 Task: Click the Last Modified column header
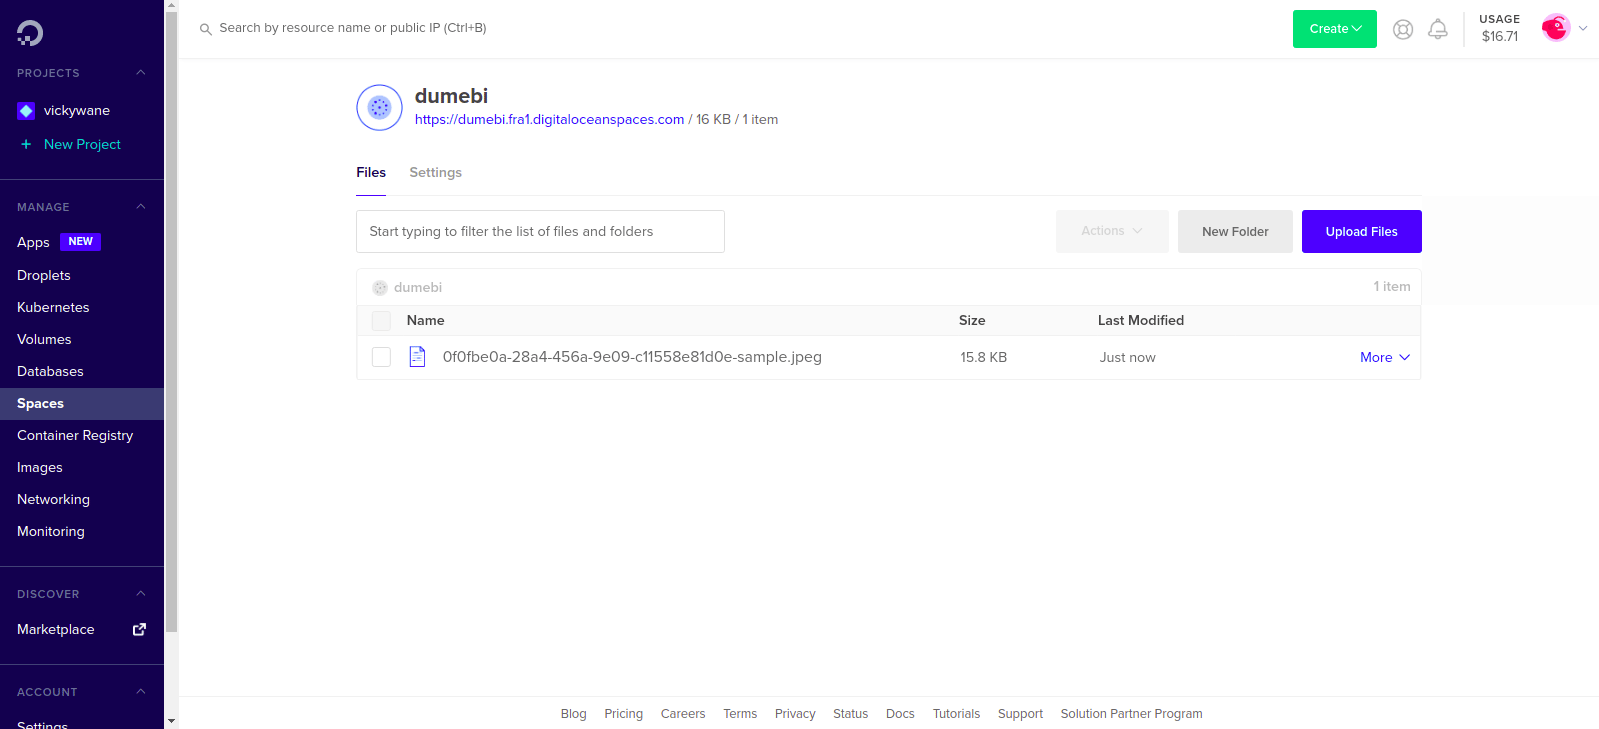pyautogui.click(x=1141, y=320)
